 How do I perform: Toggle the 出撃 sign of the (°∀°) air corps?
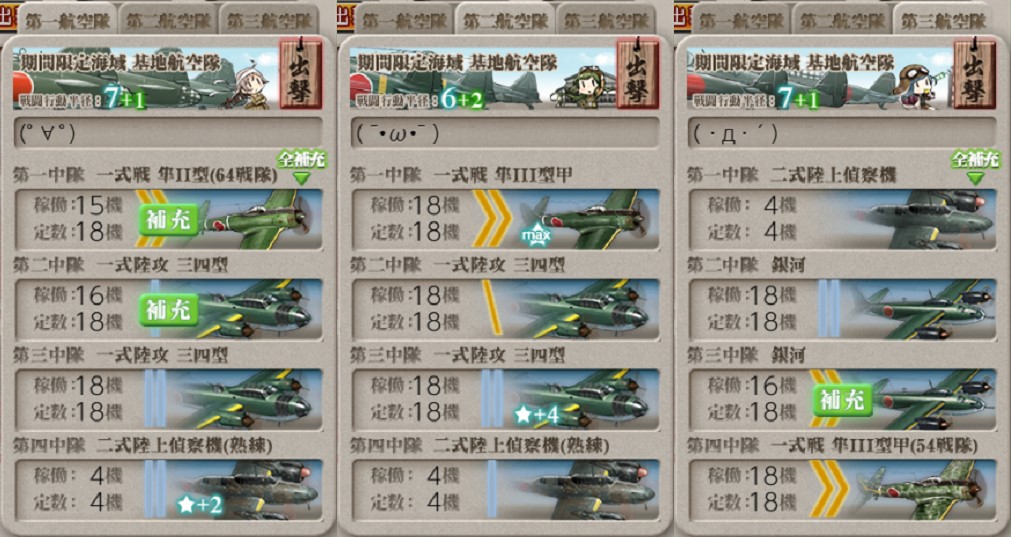[300, 73]
